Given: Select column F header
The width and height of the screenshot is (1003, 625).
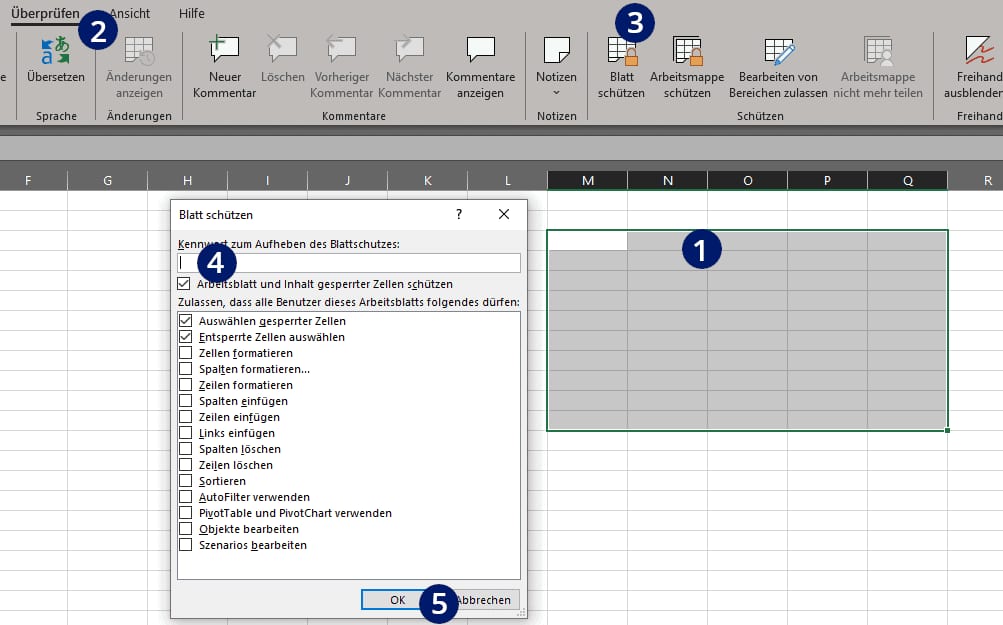Looking at the screenshot, I should point(28,180).
